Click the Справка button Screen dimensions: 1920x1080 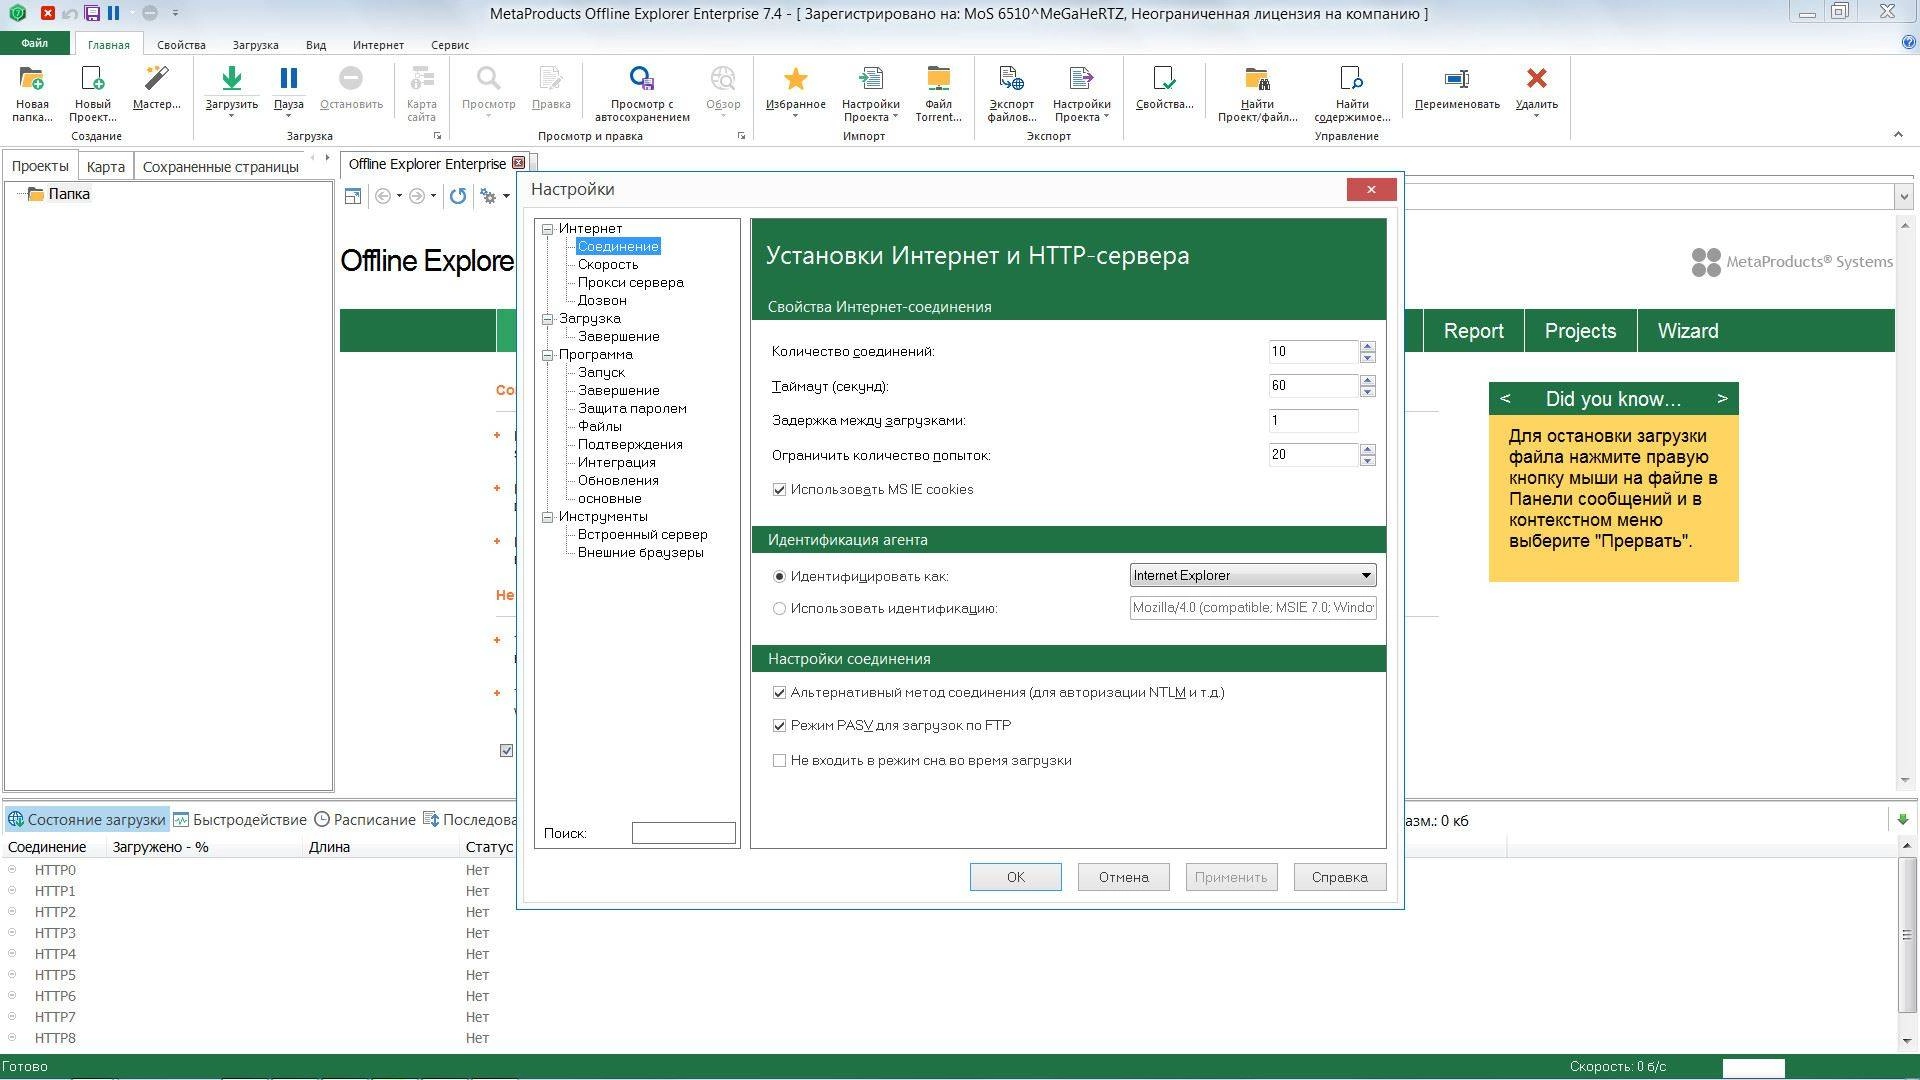point(1339,877)
